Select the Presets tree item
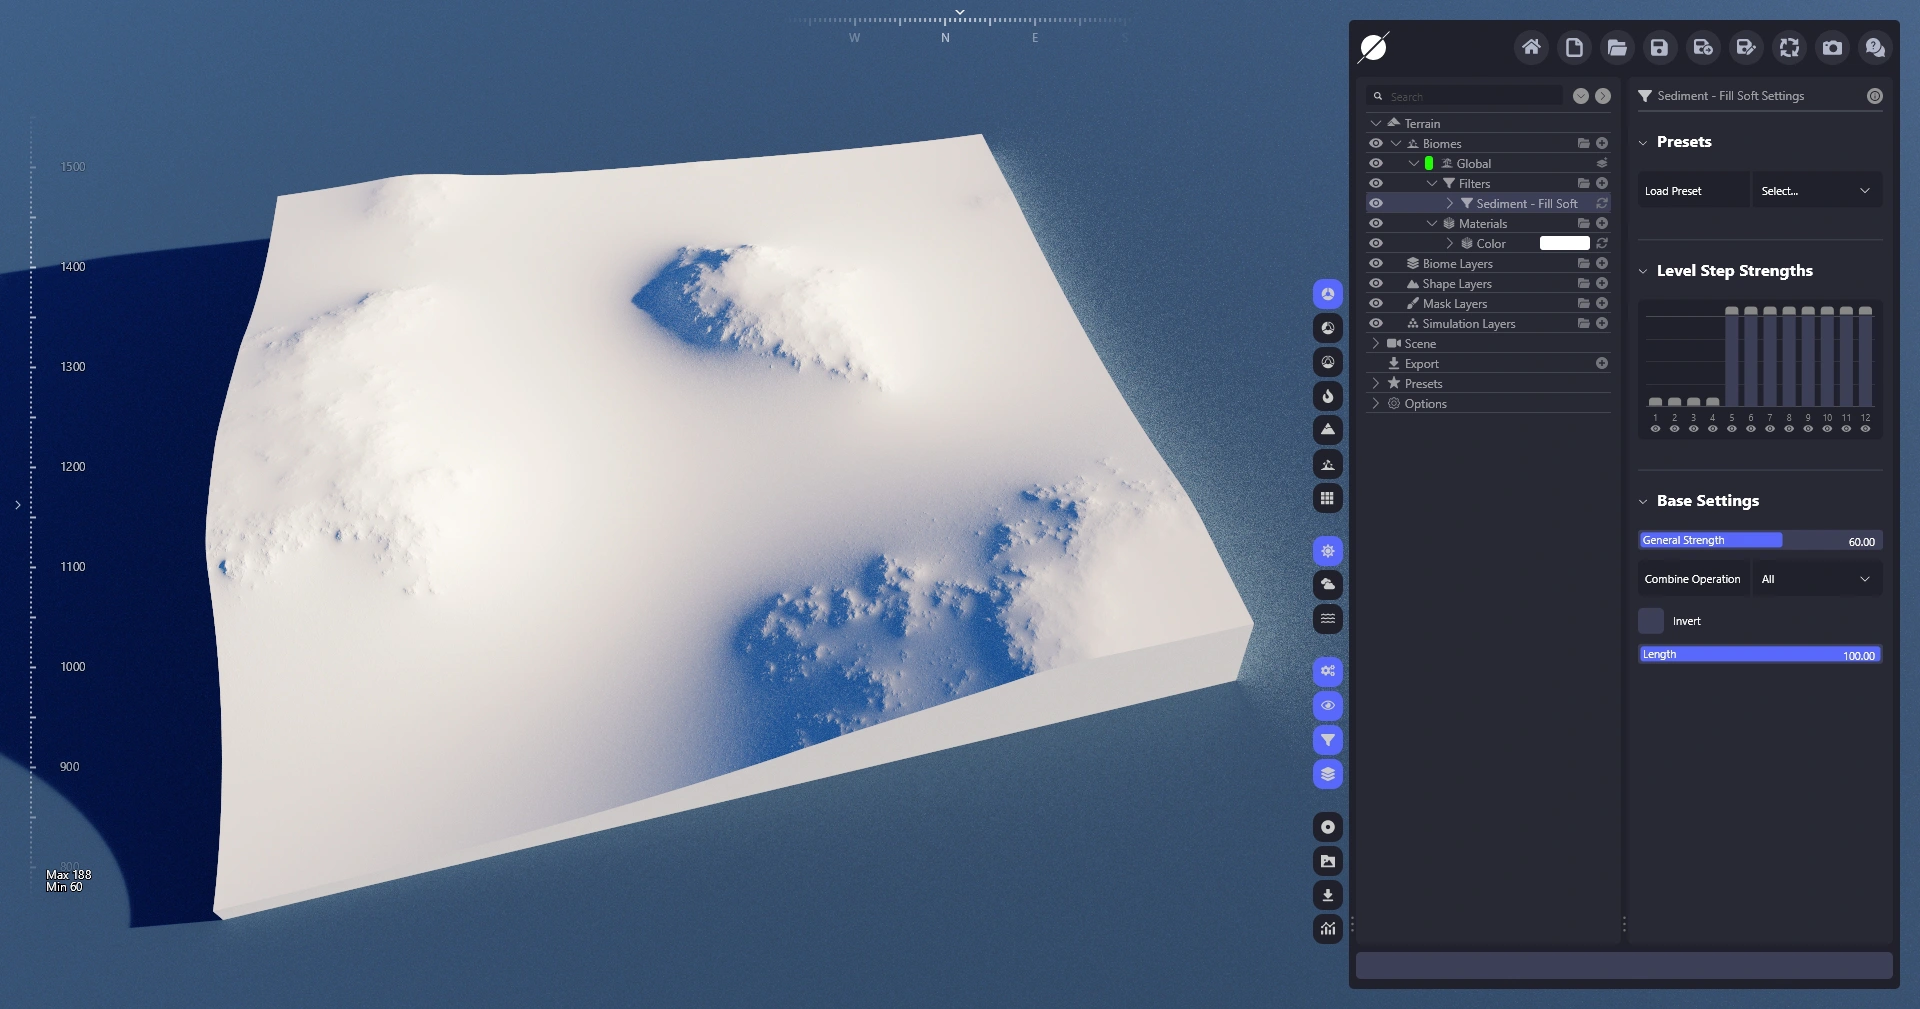This screenshot has height=1009, width=1920. tap(1423, 384)
